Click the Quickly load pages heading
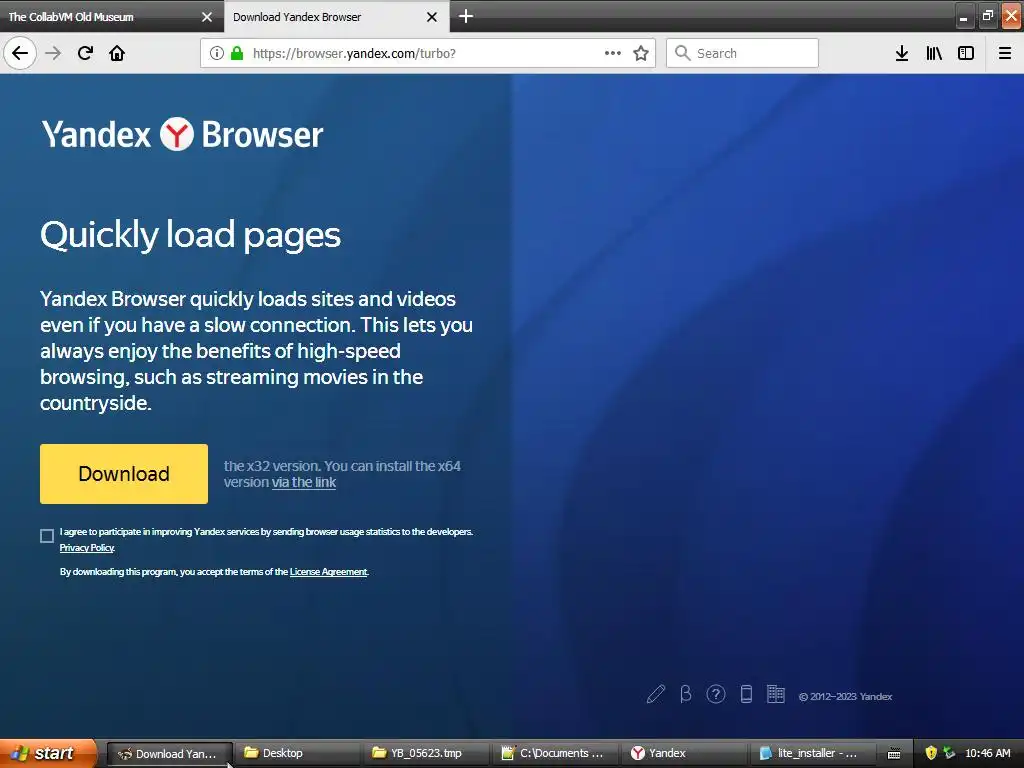 click(x=190, y=235)
